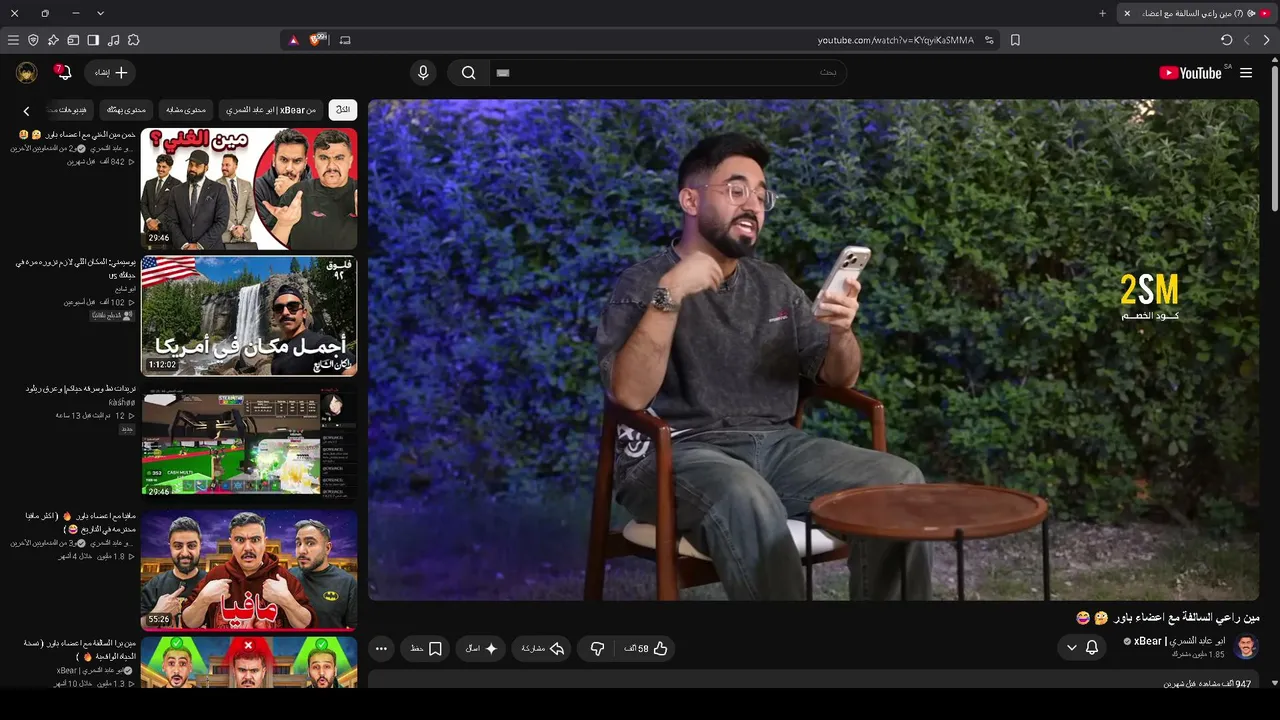Open the browser extensions puzzle icon
Screen dimensions: 1280x720
tap(133, 40)
